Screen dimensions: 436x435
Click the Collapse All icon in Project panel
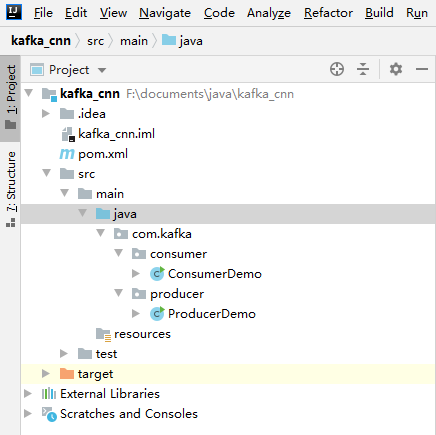coord(363,69)
